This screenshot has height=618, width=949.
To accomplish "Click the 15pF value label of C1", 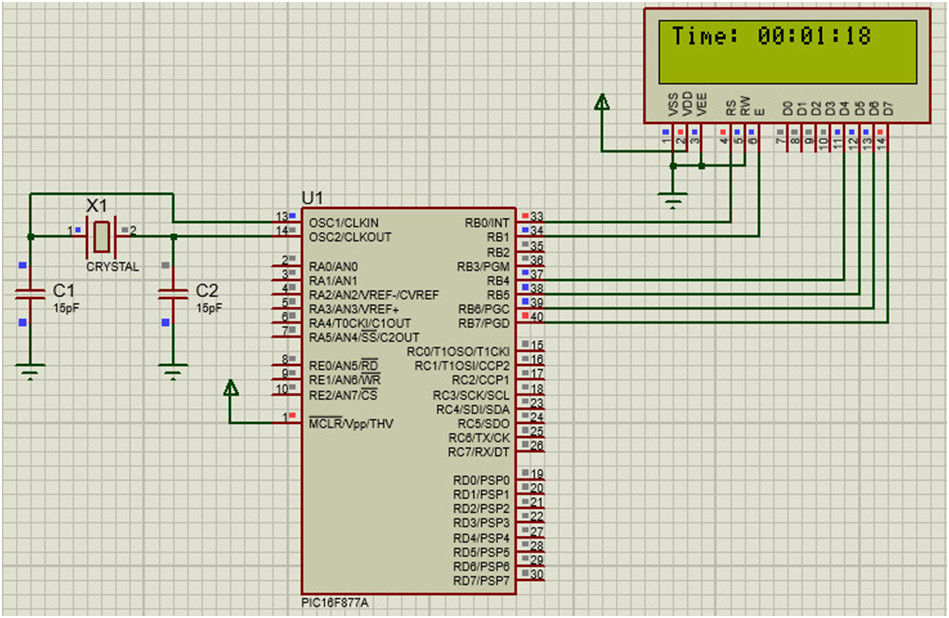I will click(66, 309).
